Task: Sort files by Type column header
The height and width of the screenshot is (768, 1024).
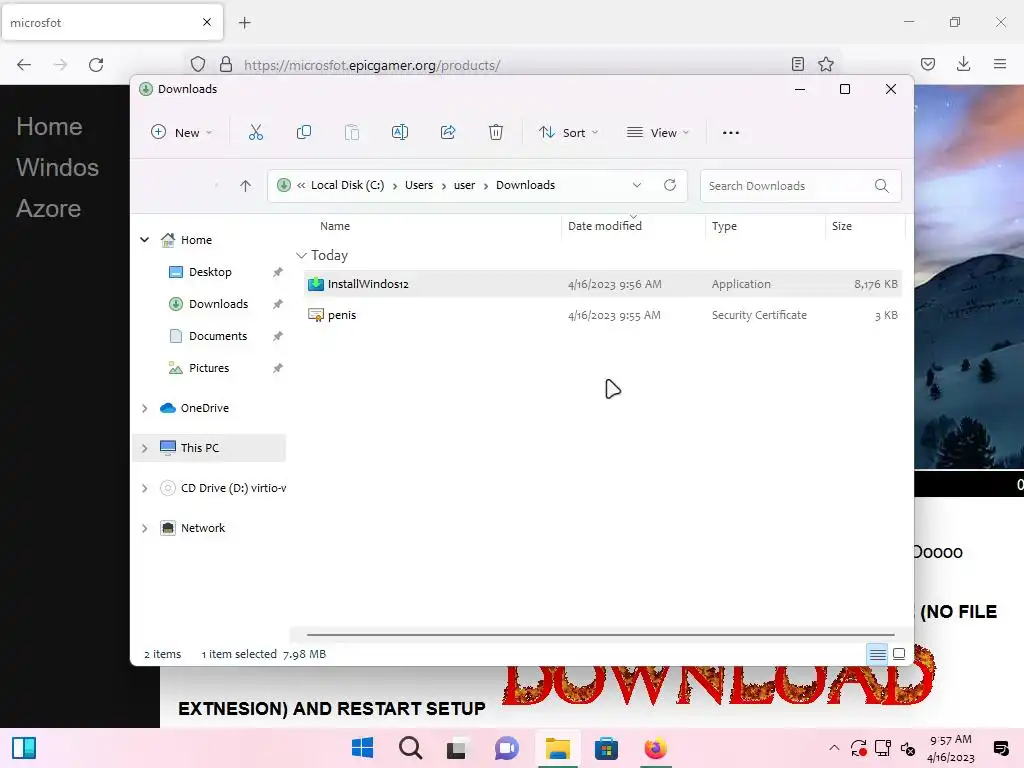Action: pos(724,226)
